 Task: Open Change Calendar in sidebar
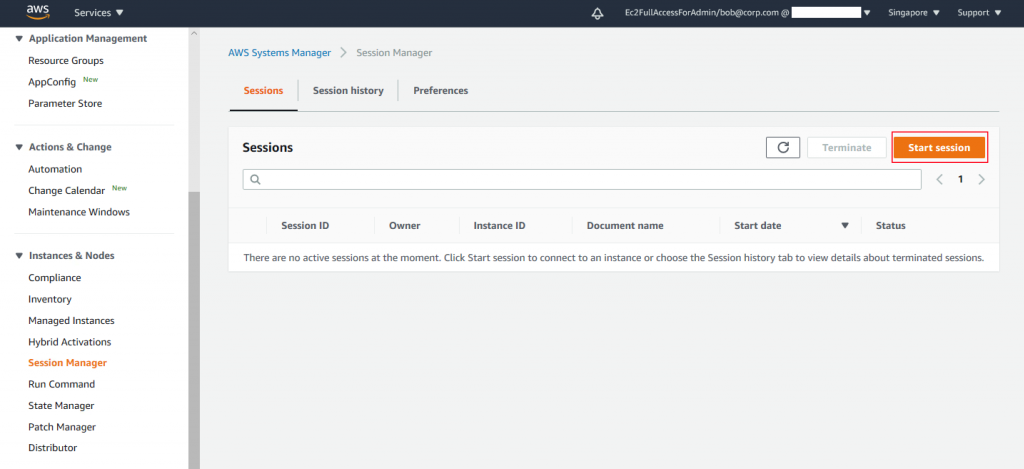67,191
